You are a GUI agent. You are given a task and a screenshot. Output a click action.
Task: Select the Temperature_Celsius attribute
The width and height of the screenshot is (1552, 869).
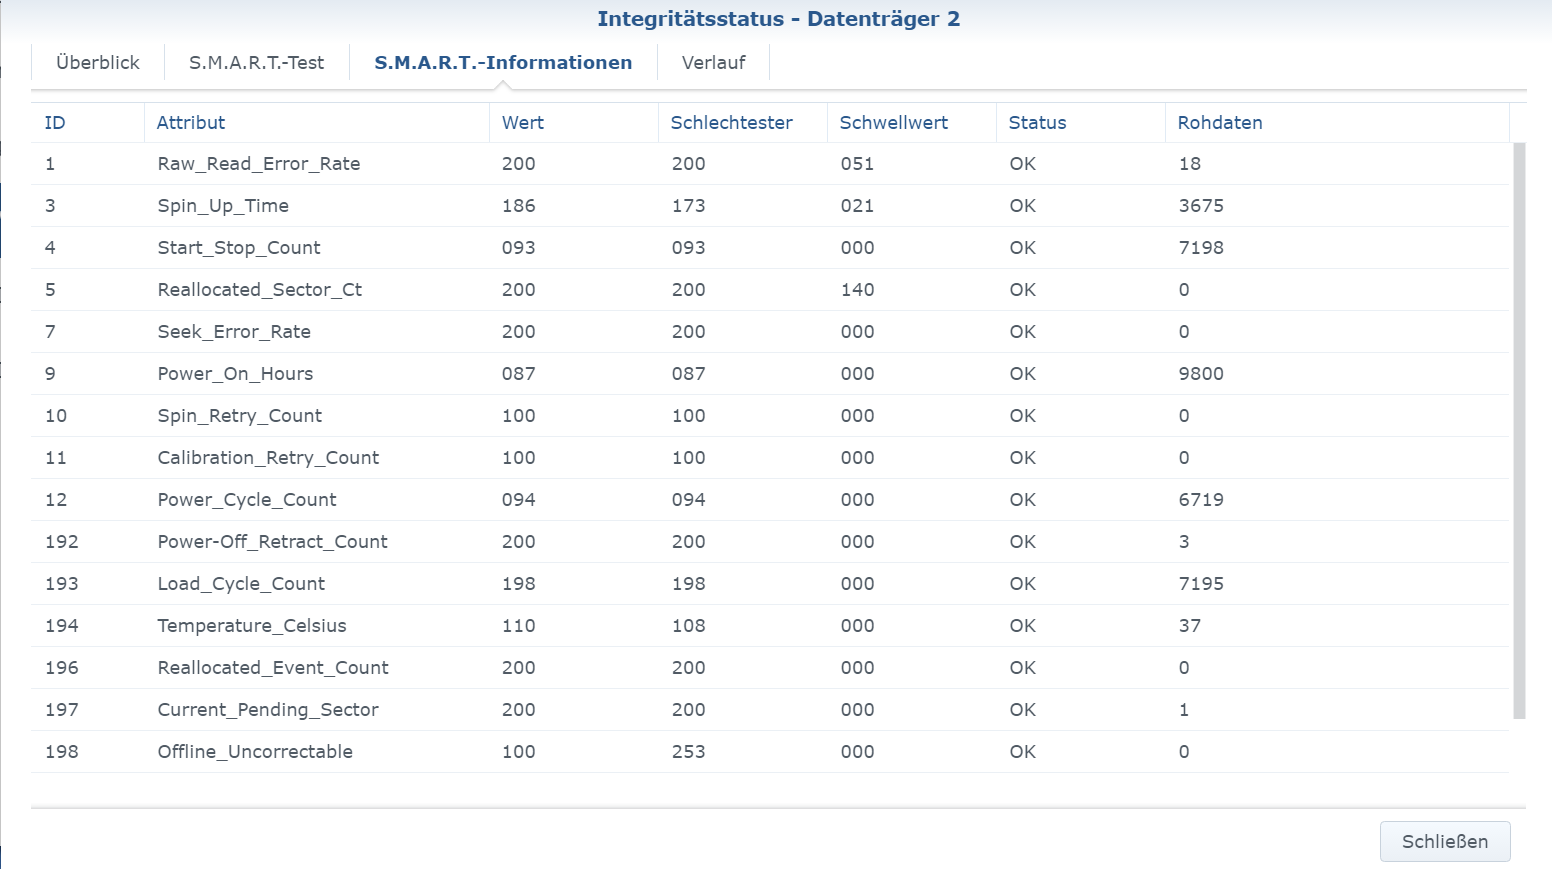tap(252, 626)
